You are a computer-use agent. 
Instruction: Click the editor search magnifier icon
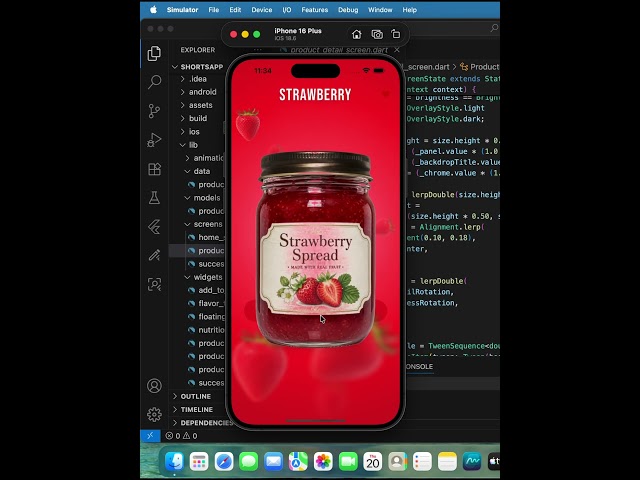pos(494,28)
